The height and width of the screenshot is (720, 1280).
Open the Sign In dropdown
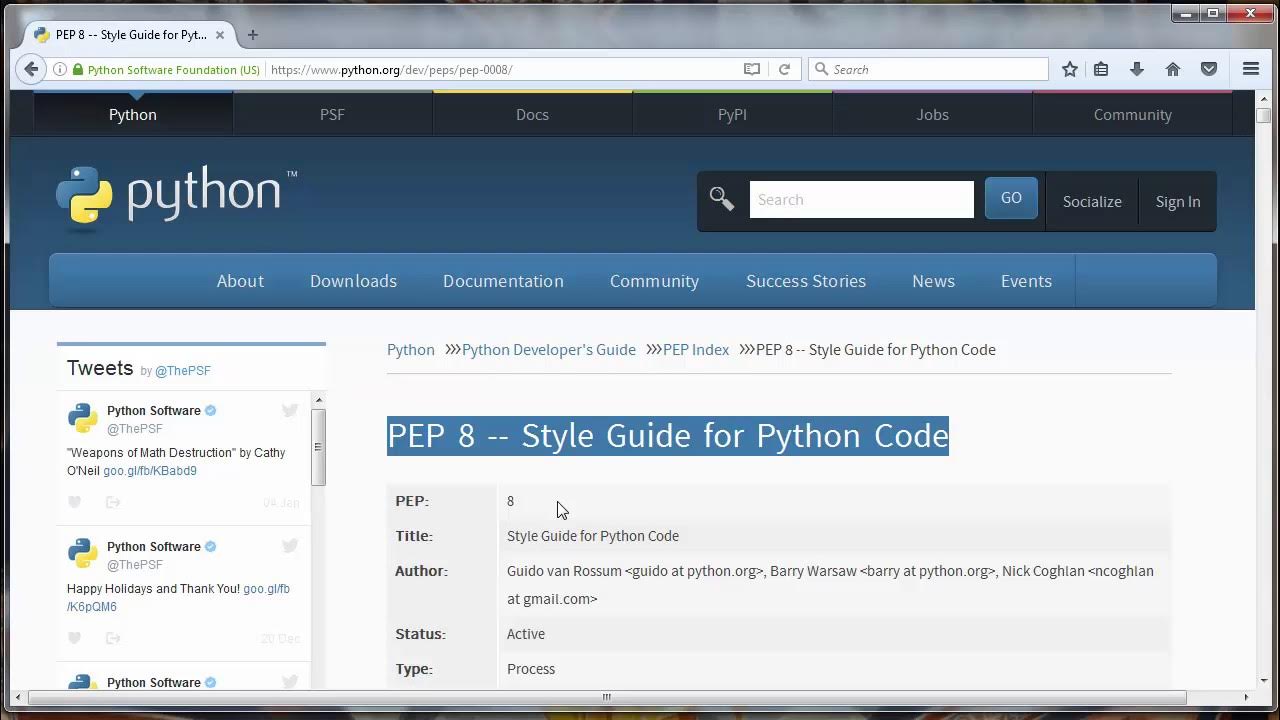[1178, 201]
